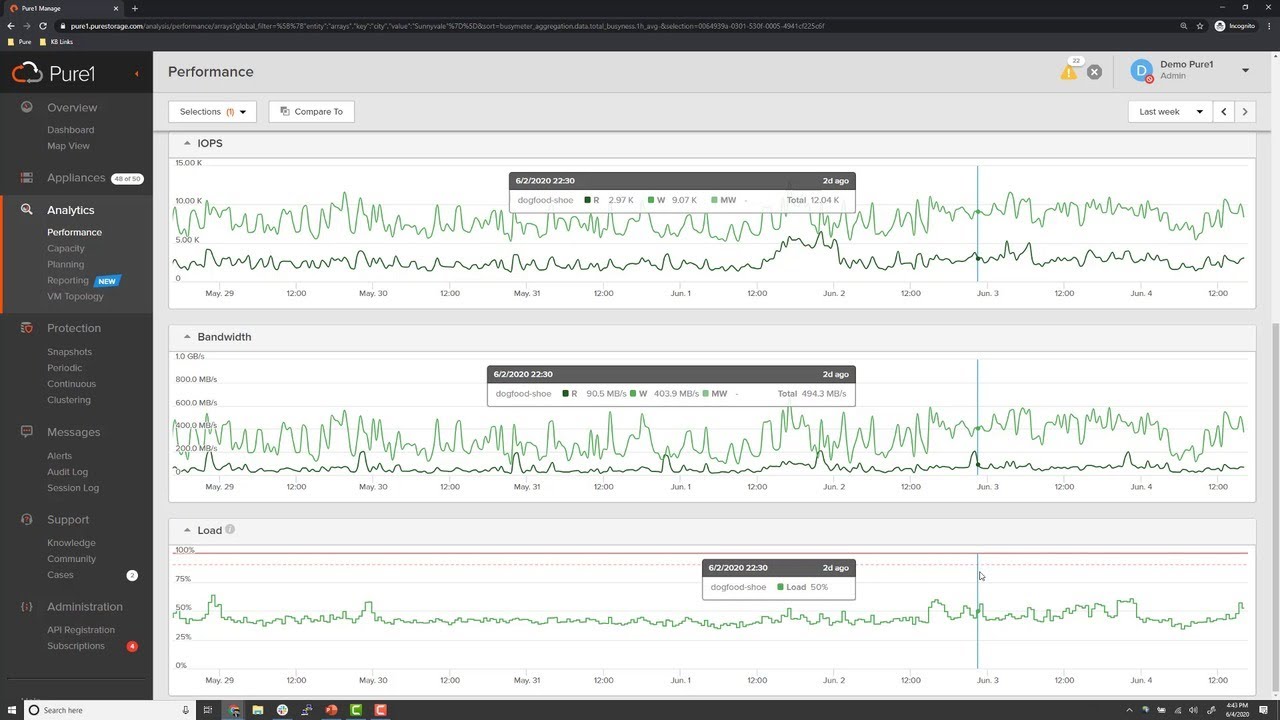1280x720 pixels.
Task: Collapse the IOPS chart section
Action: point(187,143)
